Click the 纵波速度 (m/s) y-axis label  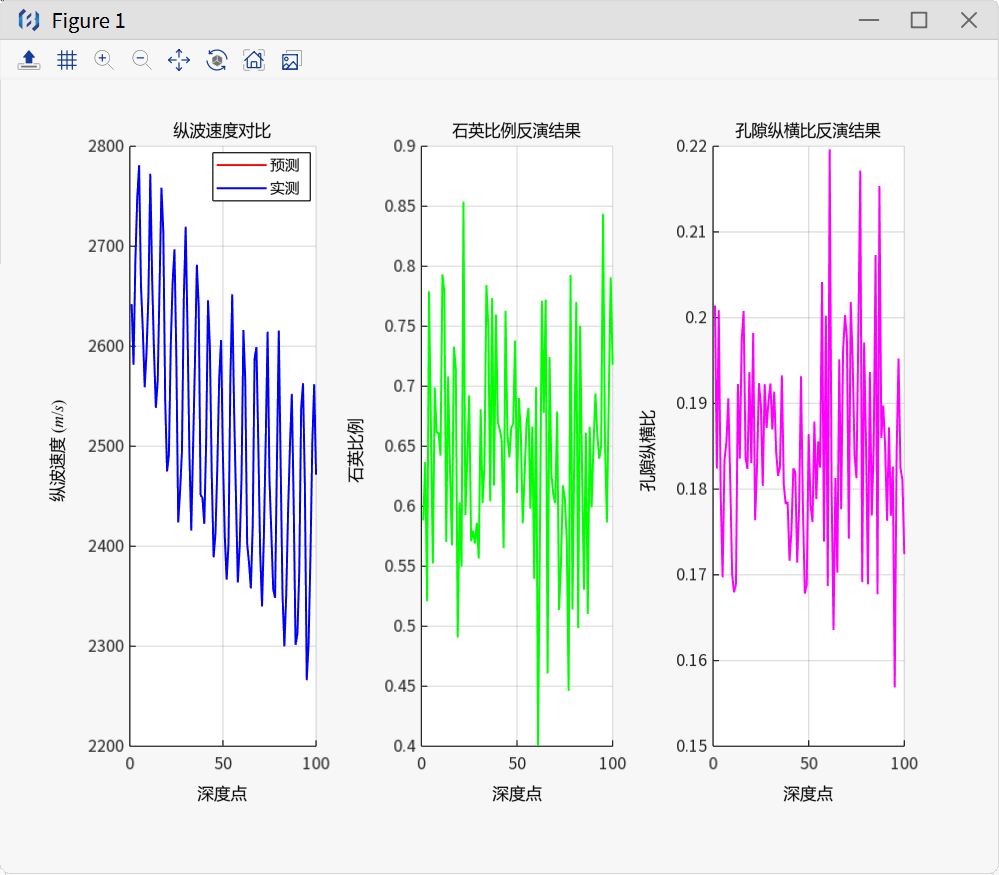(x=58, y=451)
